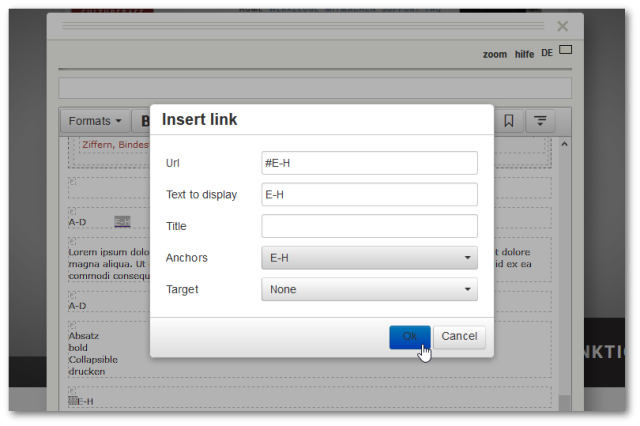Open the hilfe help link

[524, 54]
